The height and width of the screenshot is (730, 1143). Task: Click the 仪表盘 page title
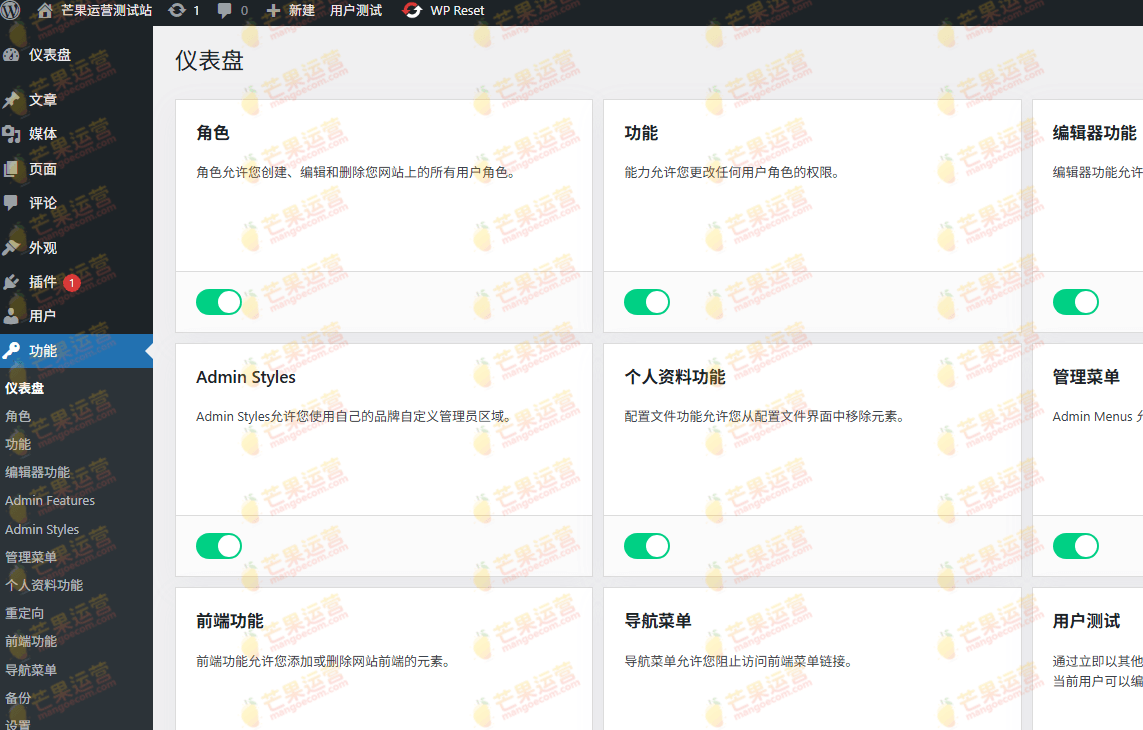click(209, 60)
